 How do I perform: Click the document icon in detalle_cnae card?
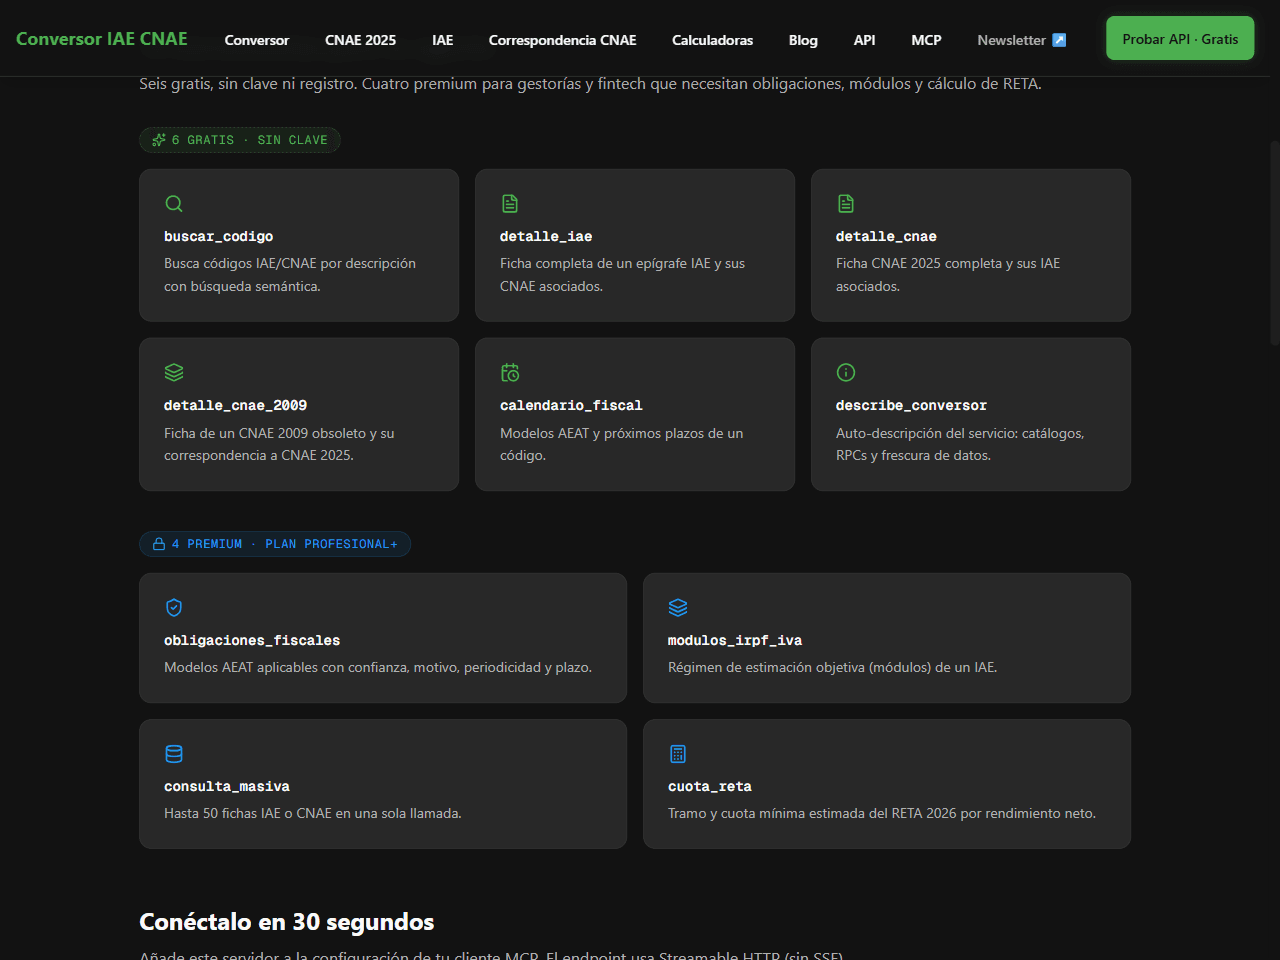coord(846,204)
